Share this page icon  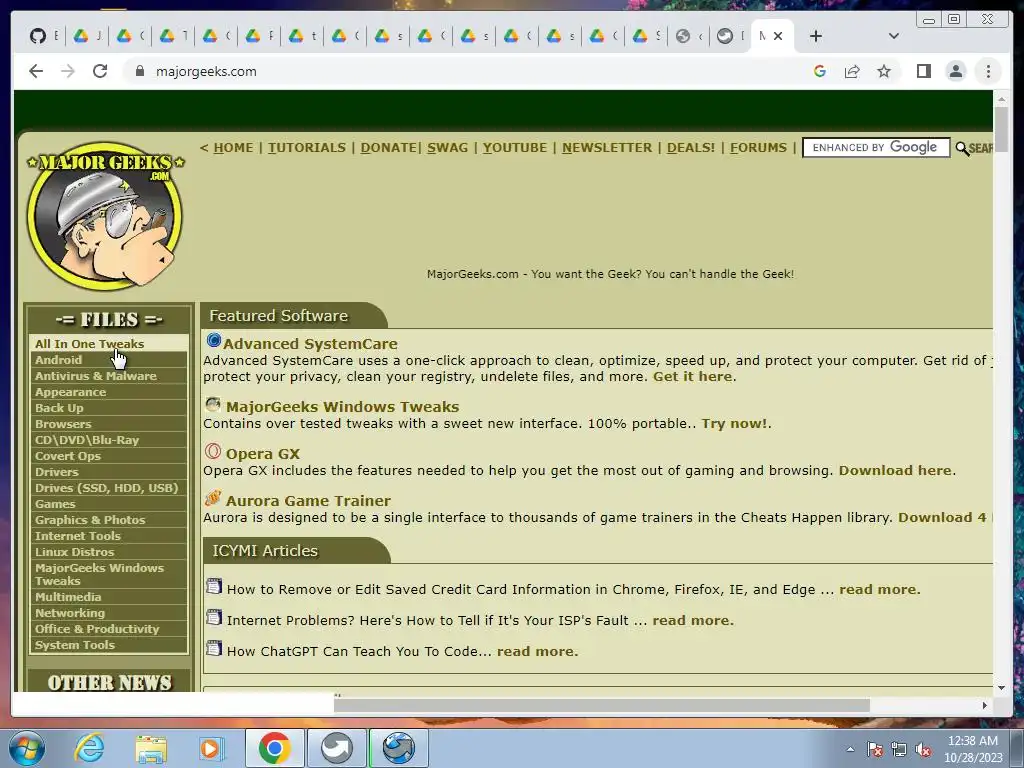(x=852, y=71)
